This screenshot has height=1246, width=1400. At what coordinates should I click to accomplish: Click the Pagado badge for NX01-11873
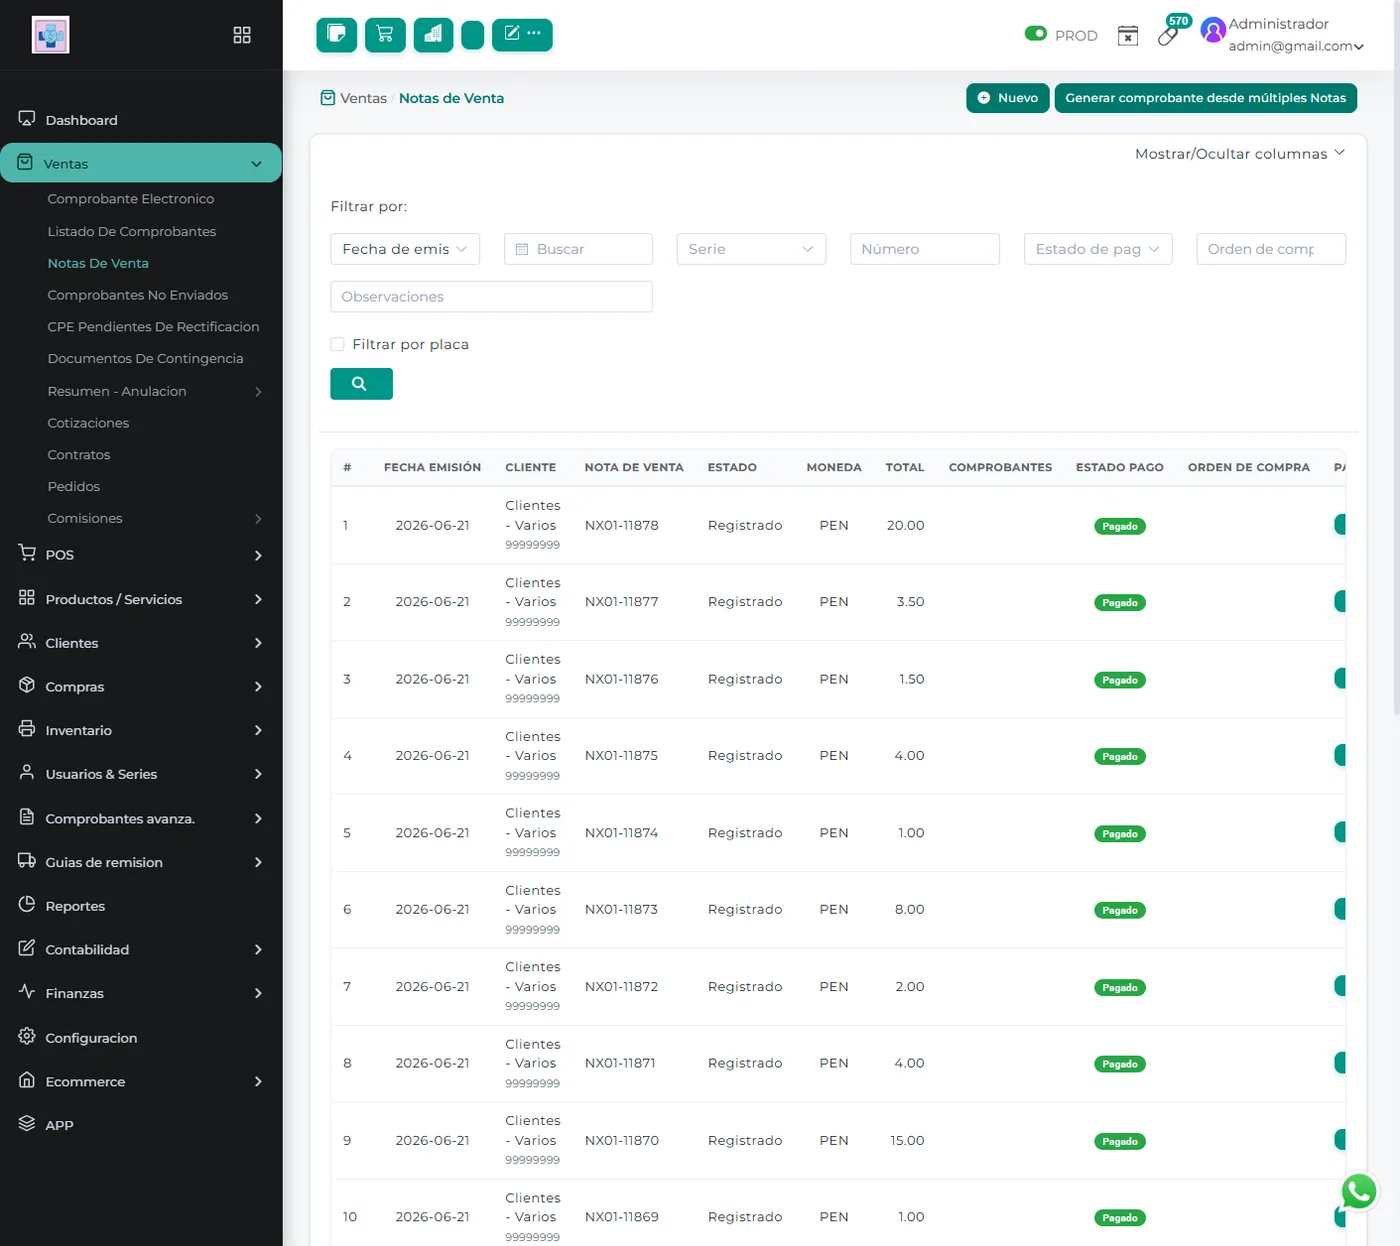coord(1120,910)
